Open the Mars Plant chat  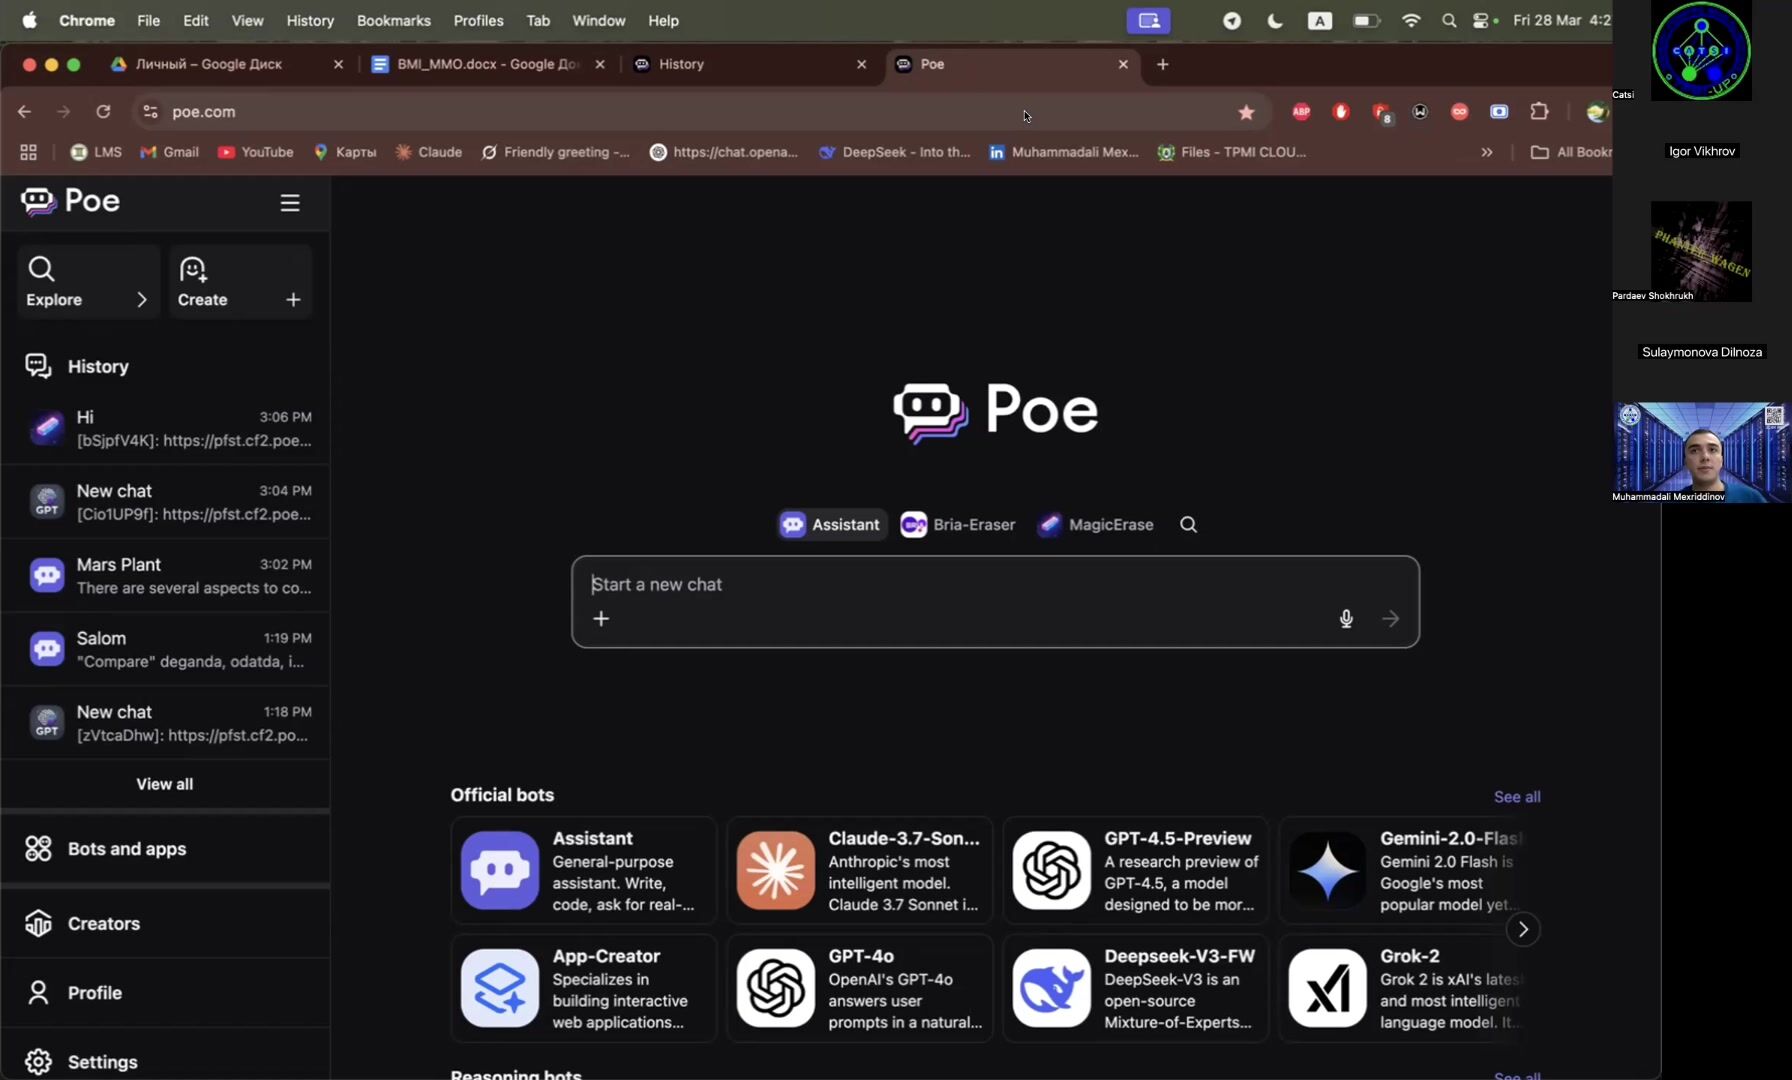[165, 576]
